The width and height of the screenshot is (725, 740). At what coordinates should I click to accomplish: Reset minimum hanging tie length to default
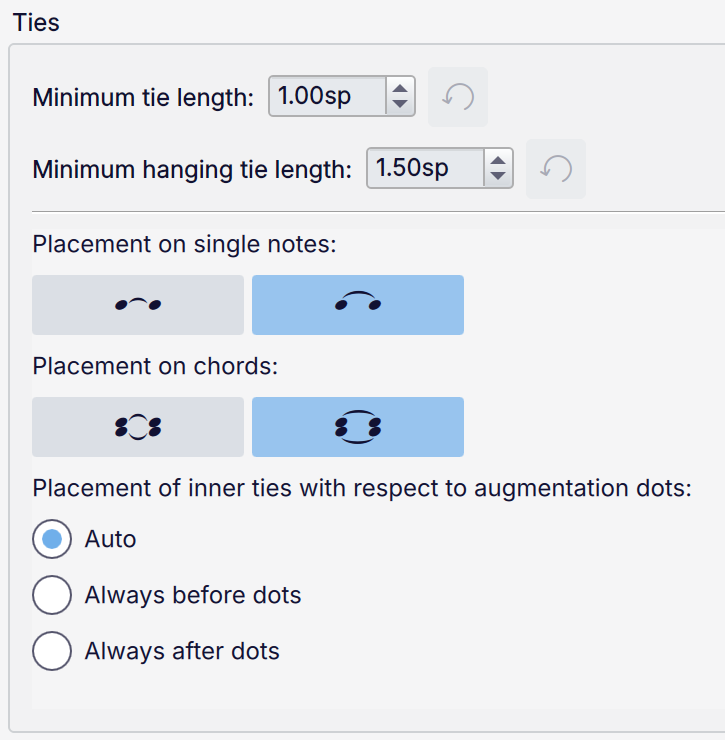[x=556, y=169]
